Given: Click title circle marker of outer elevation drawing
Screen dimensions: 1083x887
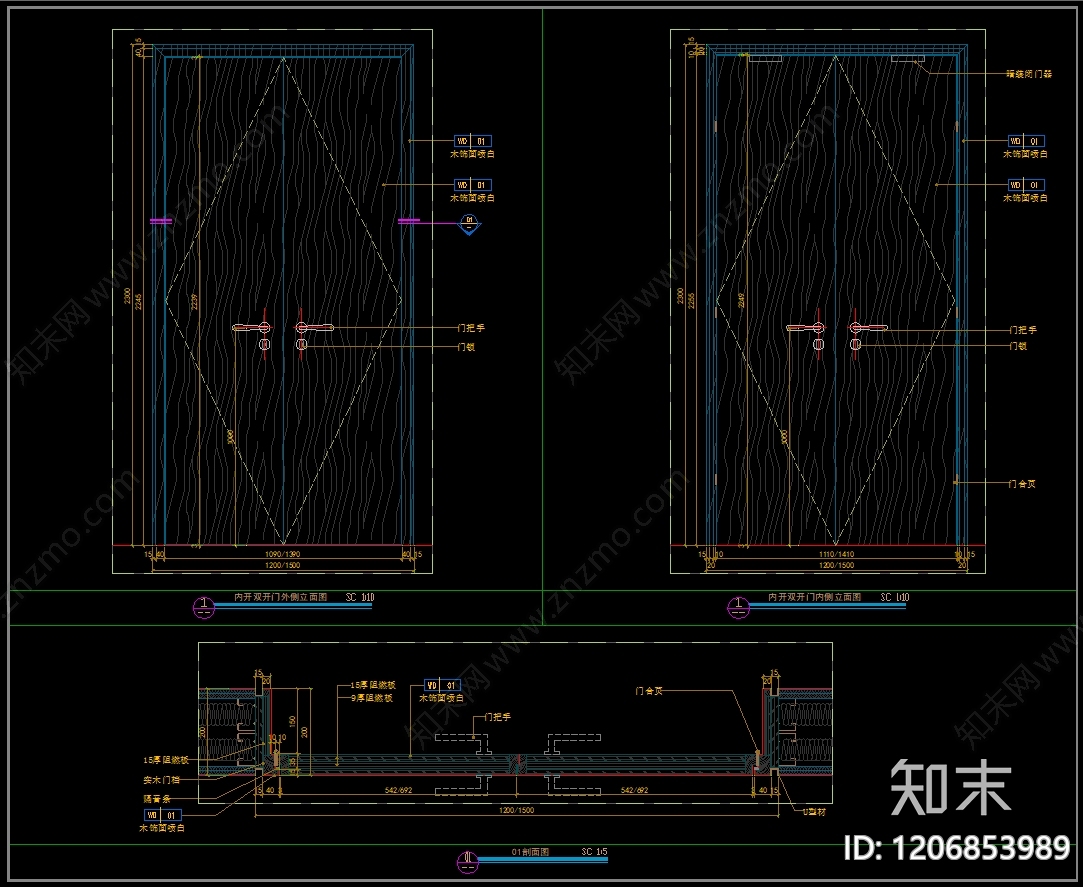Looking at the screenshot, I should tap(204, 607).
